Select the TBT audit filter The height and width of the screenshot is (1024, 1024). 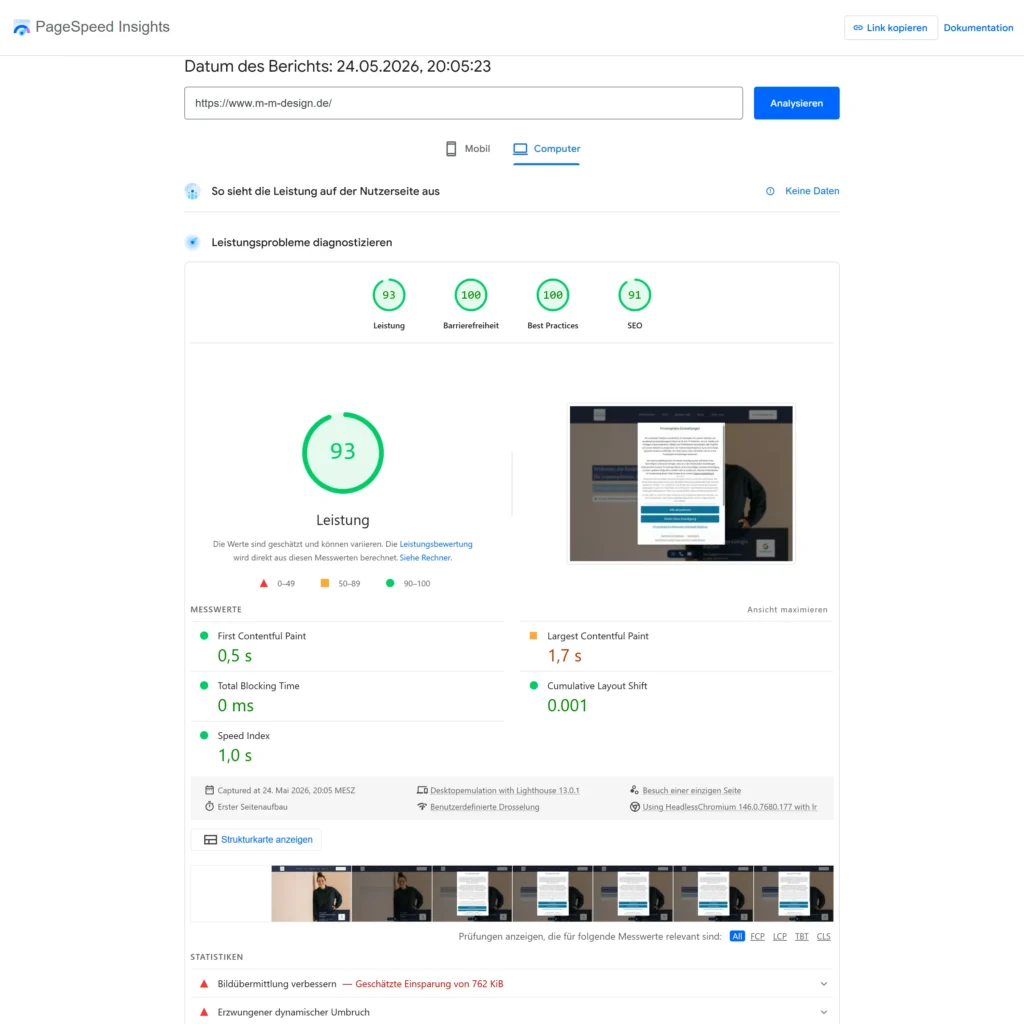click(801, 936)
